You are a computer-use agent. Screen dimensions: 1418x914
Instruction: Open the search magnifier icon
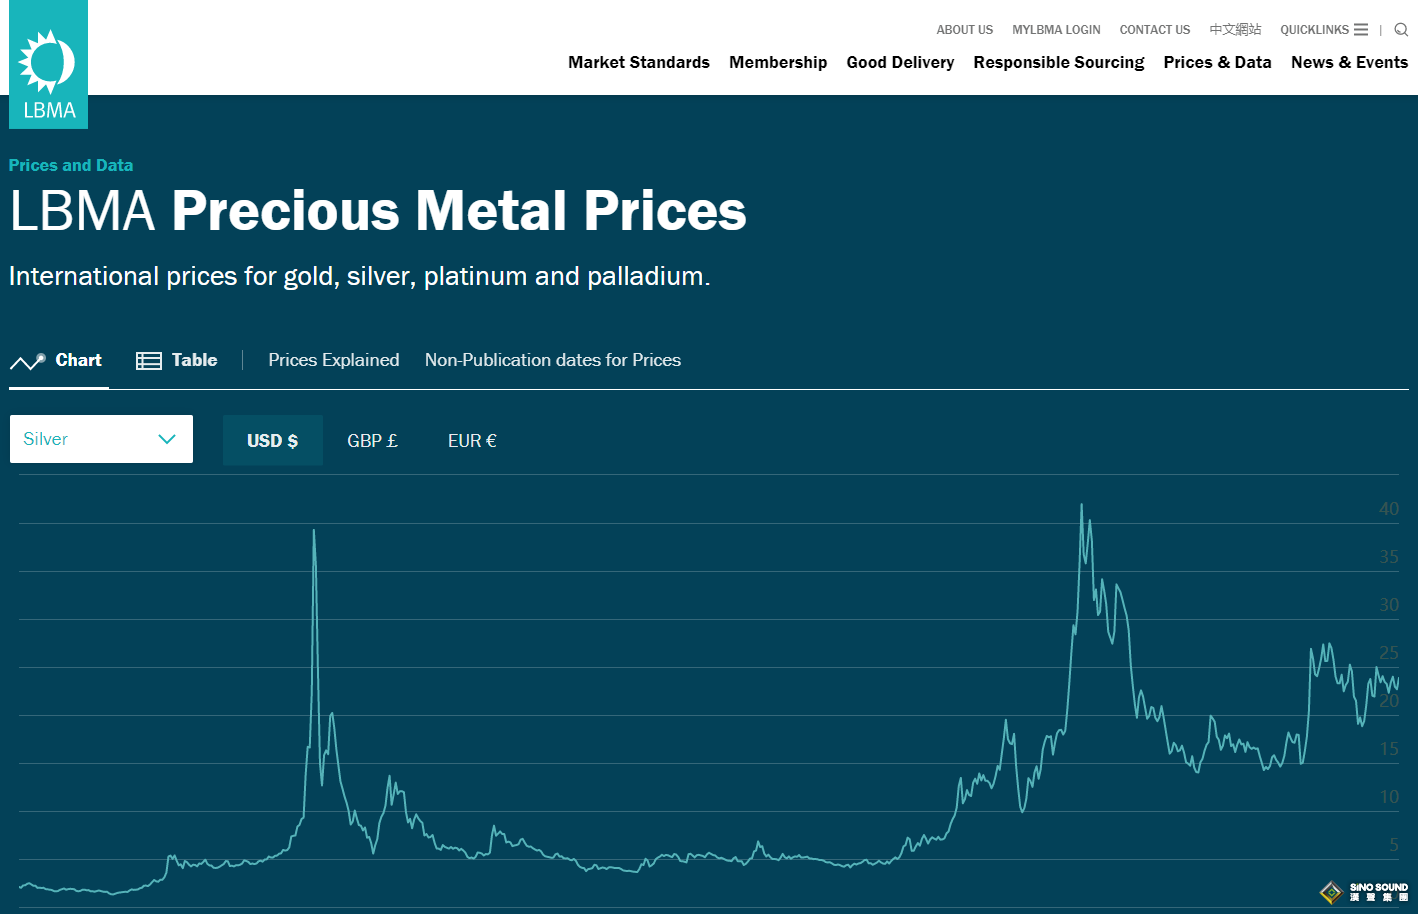(x=1401, y=30)
